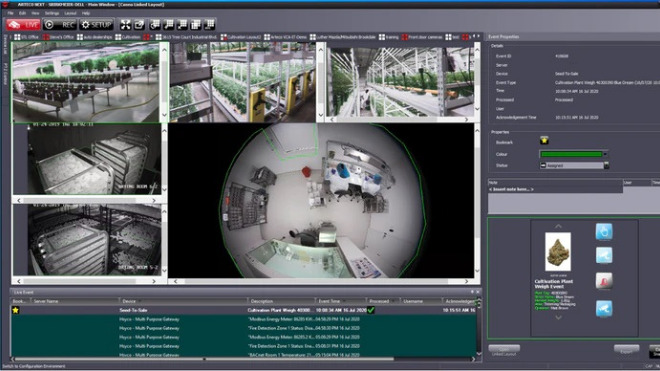
Task: Click the red alarm siren icon
Action: point(604,281)
